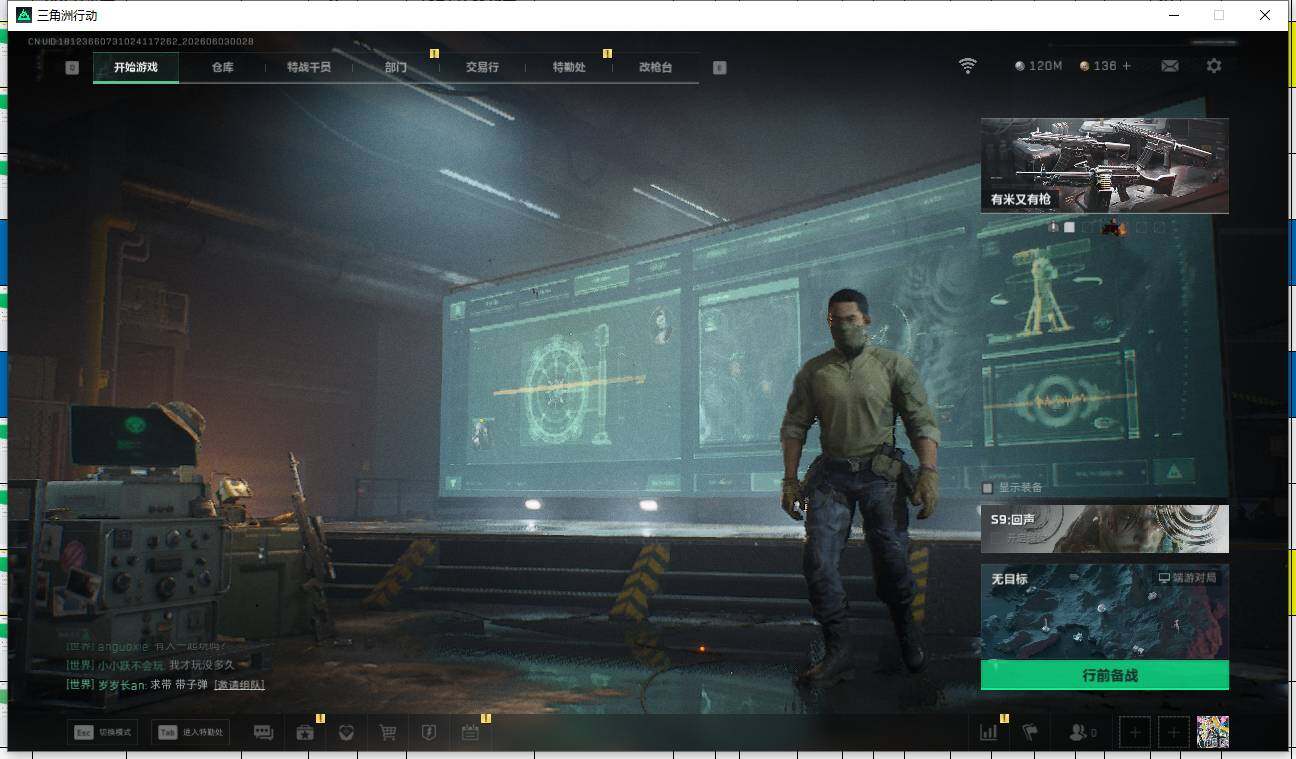Open the settings gear icon

click(x=1214, y=66)
